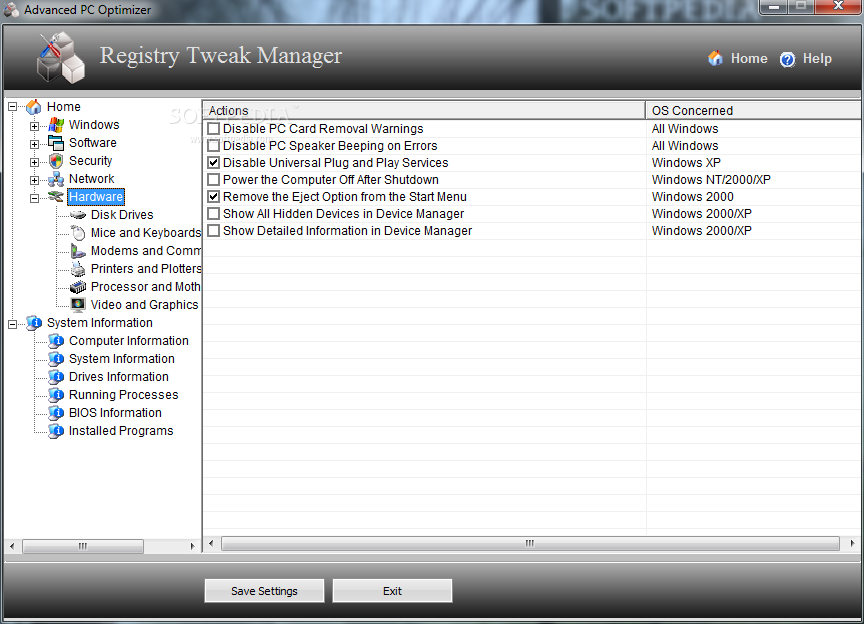Select Computer Information label in tree
The width and height of the screenshot is (864, 624).
(128, 341)
